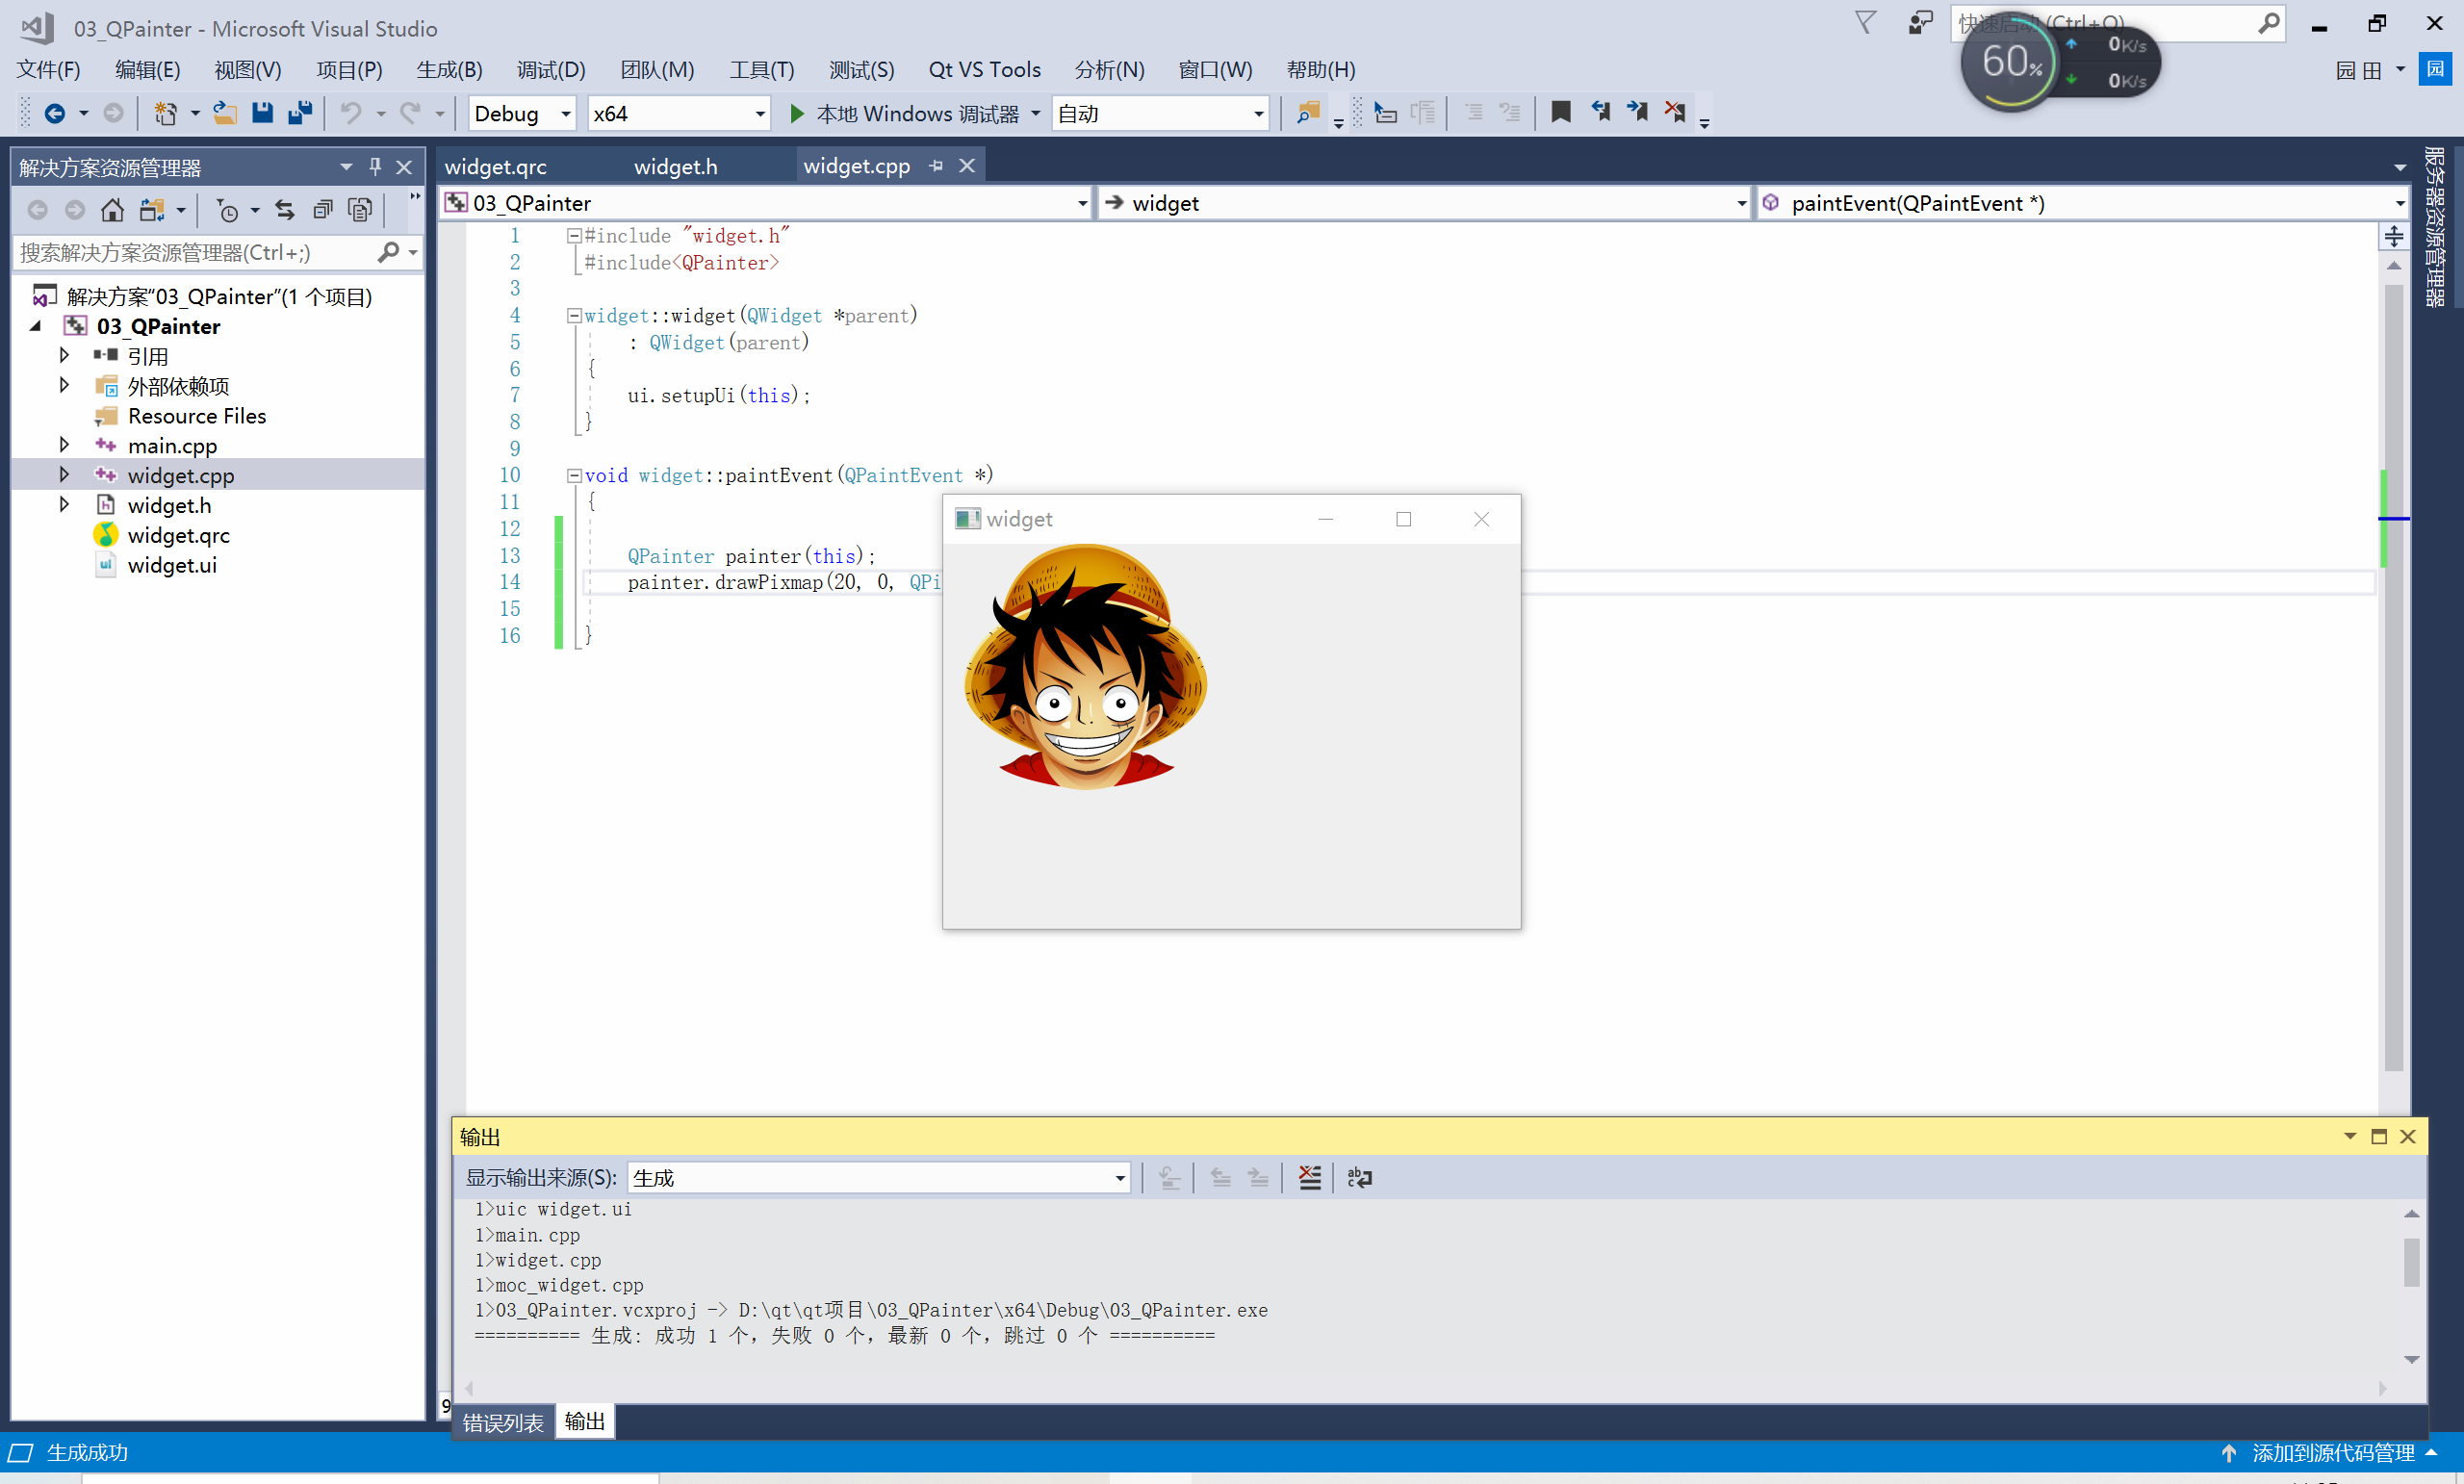
Task: Navigate backward in the editor
Action: (58, 113)
